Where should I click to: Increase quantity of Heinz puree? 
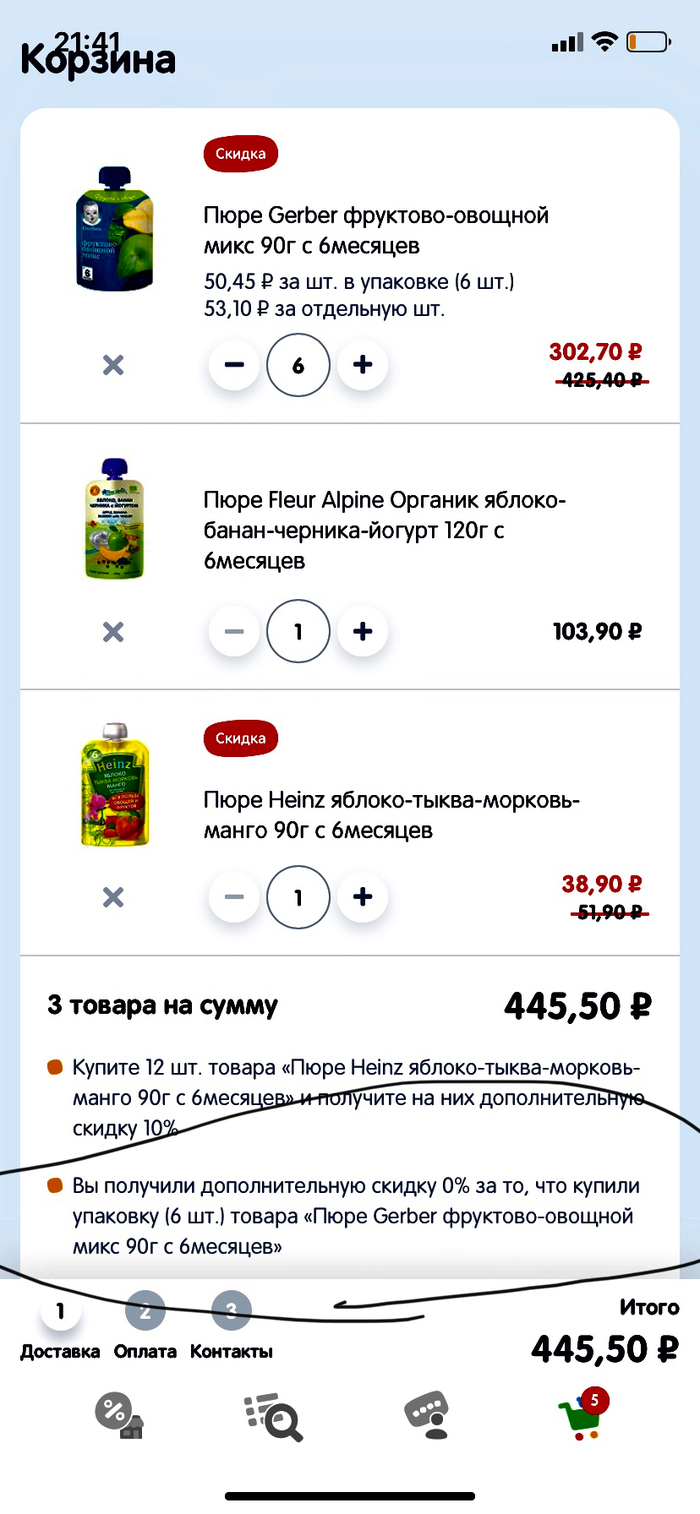pos(363,897)
